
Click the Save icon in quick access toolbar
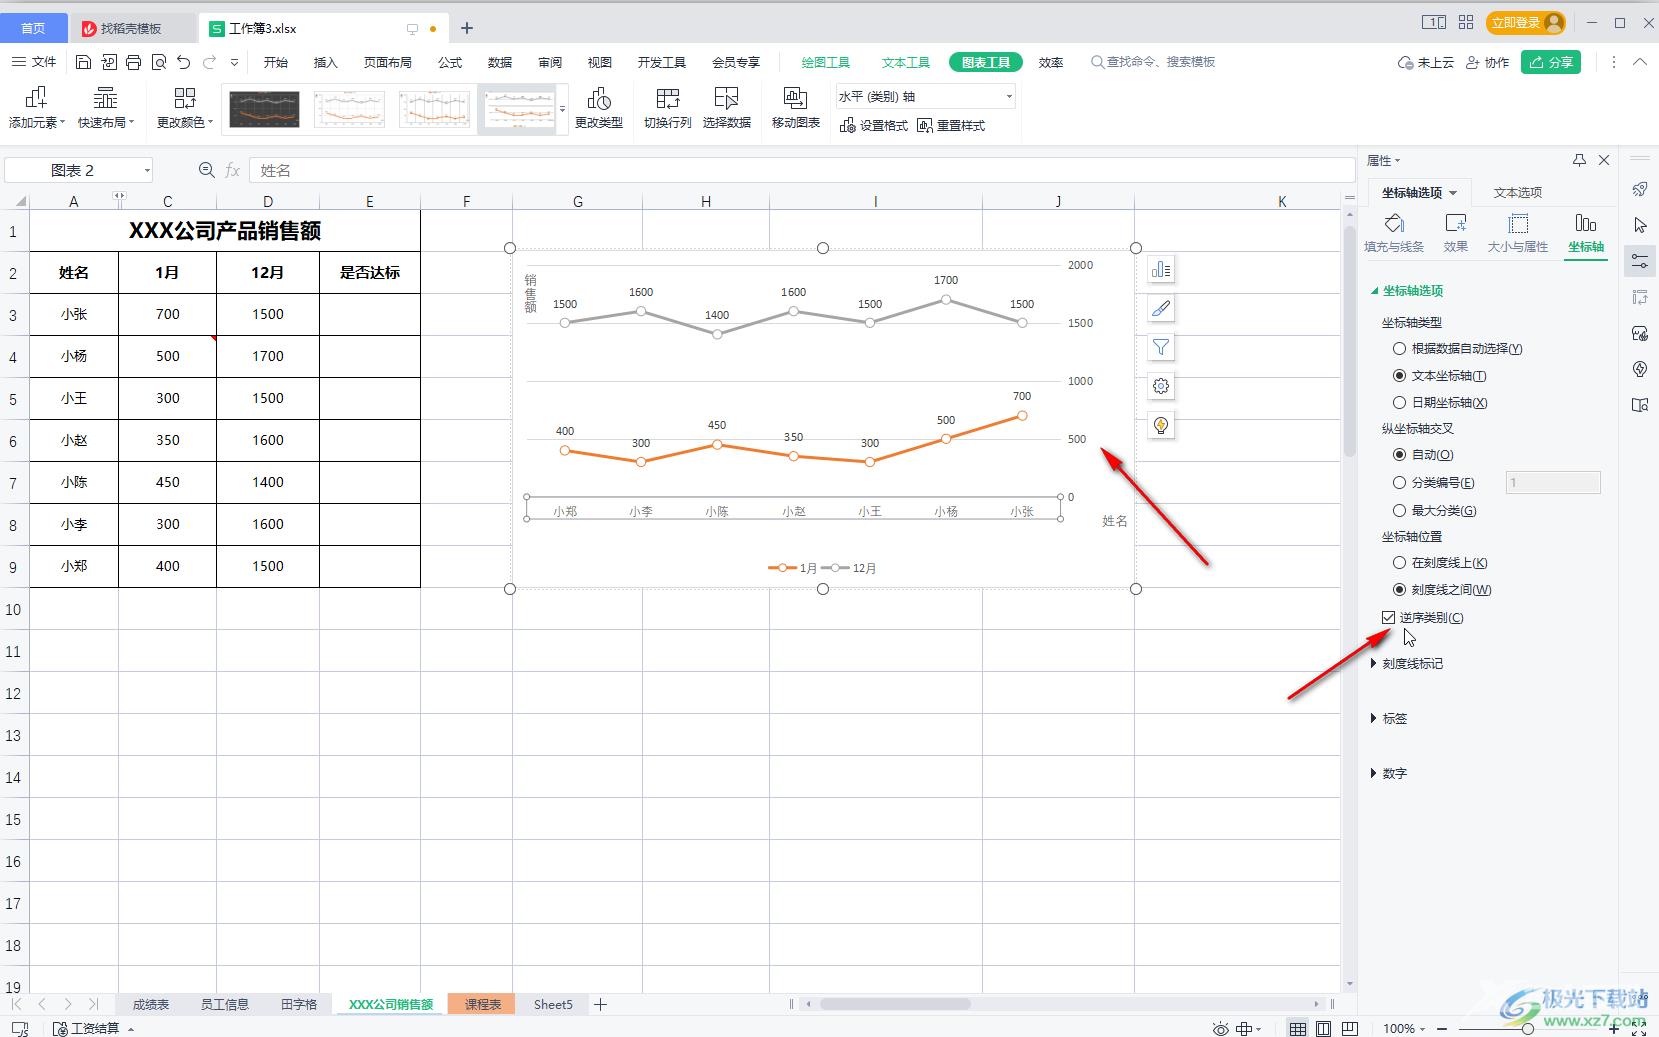tap(83, 62)
